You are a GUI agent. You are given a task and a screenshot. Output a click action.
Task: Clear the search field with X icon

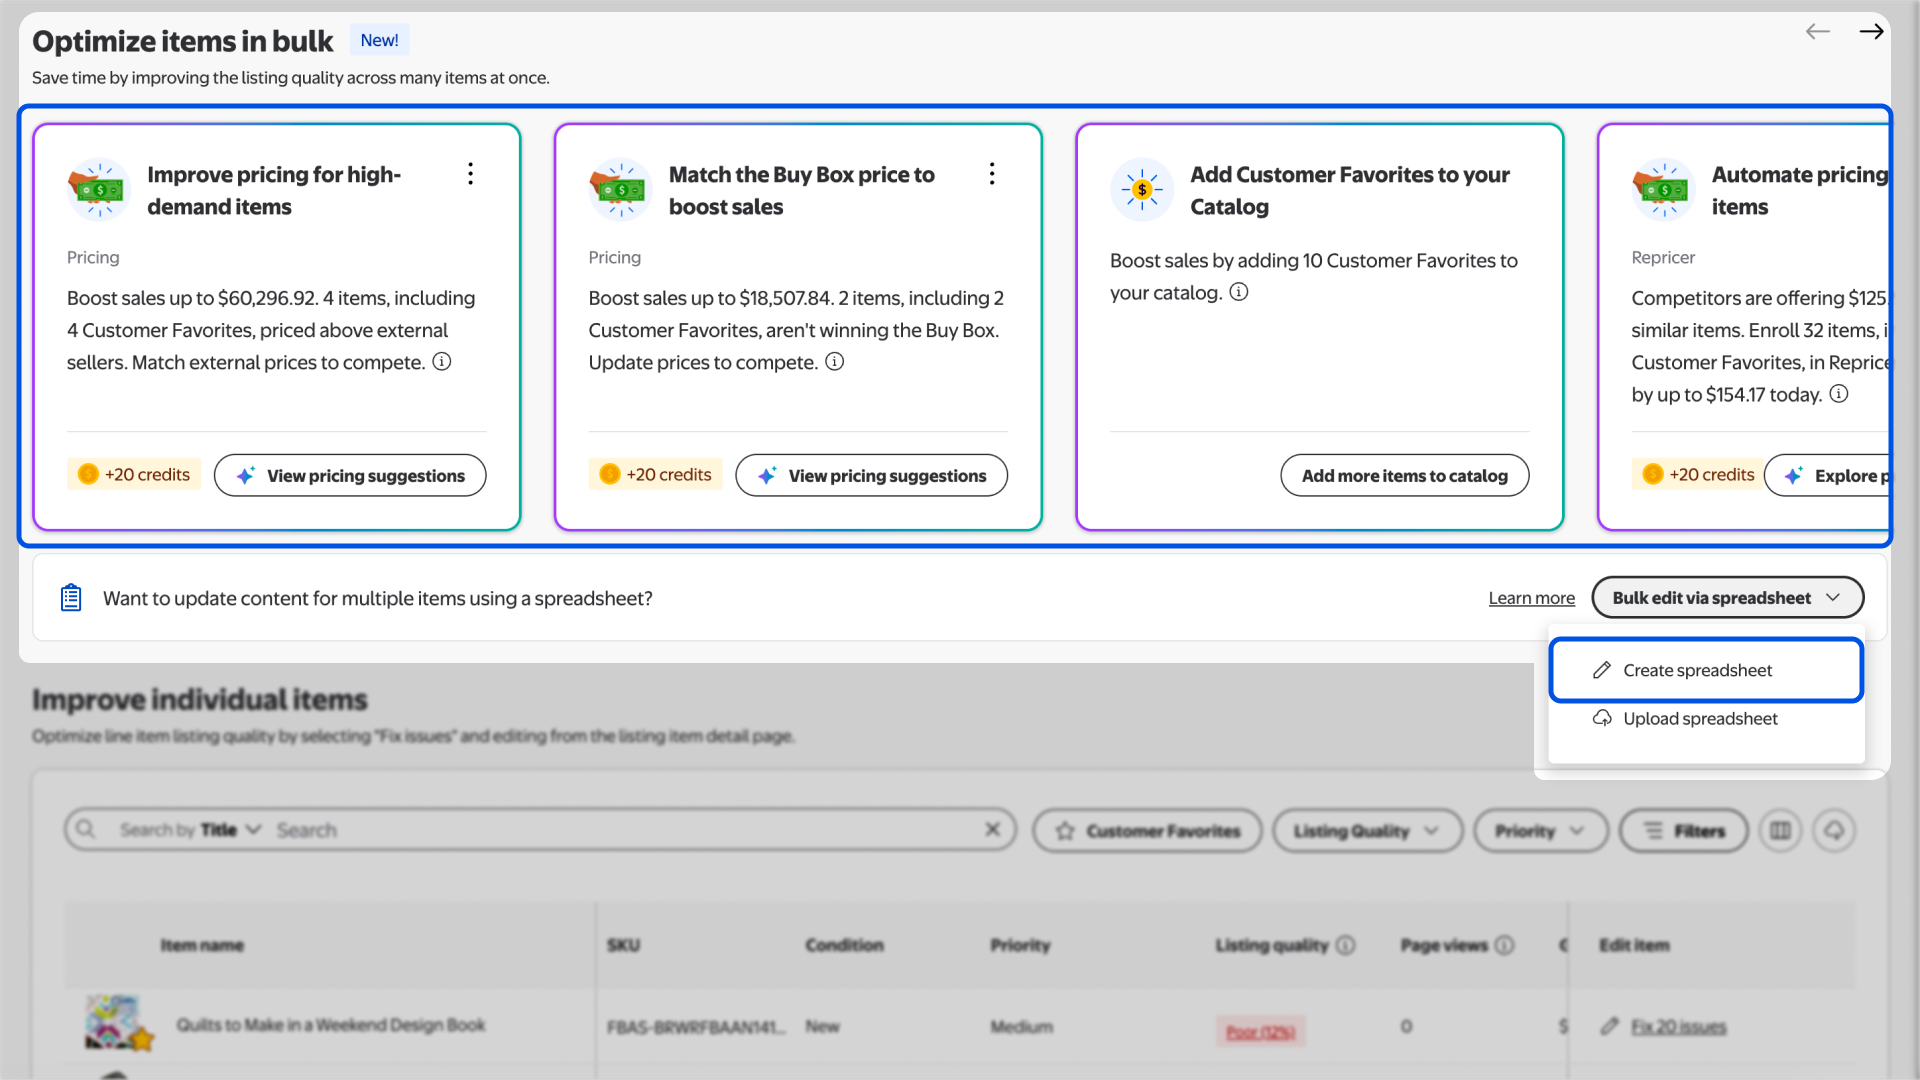click(x=993, y=830)
